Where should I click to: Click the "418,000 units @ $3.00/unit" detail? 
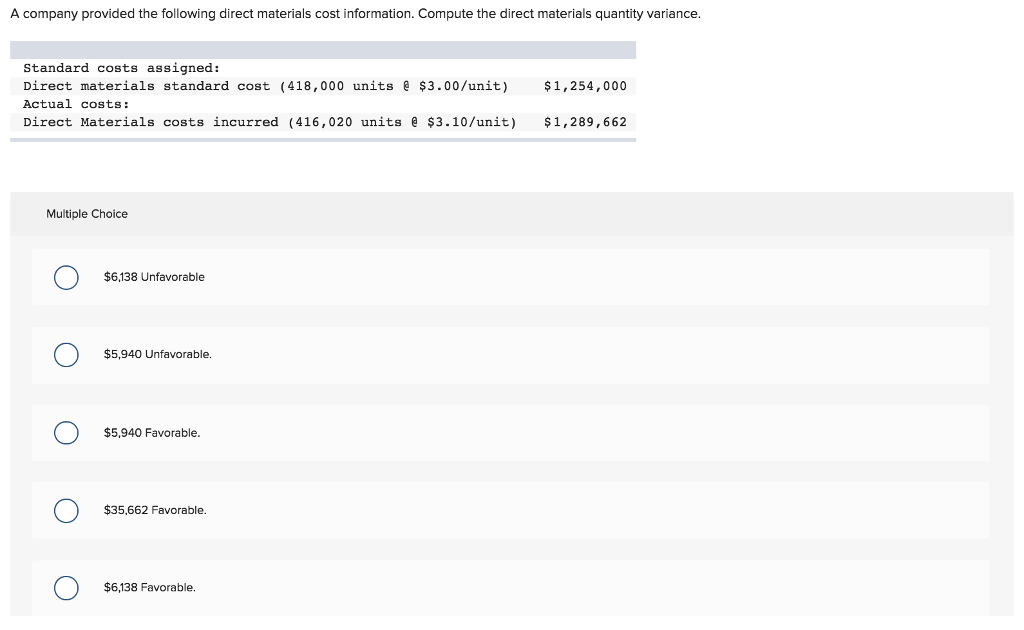pos(394,86)
